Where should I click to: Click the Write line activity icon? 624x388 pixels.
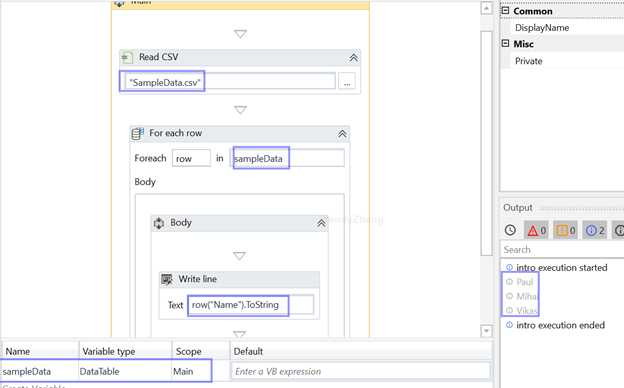tap(167, 279)
